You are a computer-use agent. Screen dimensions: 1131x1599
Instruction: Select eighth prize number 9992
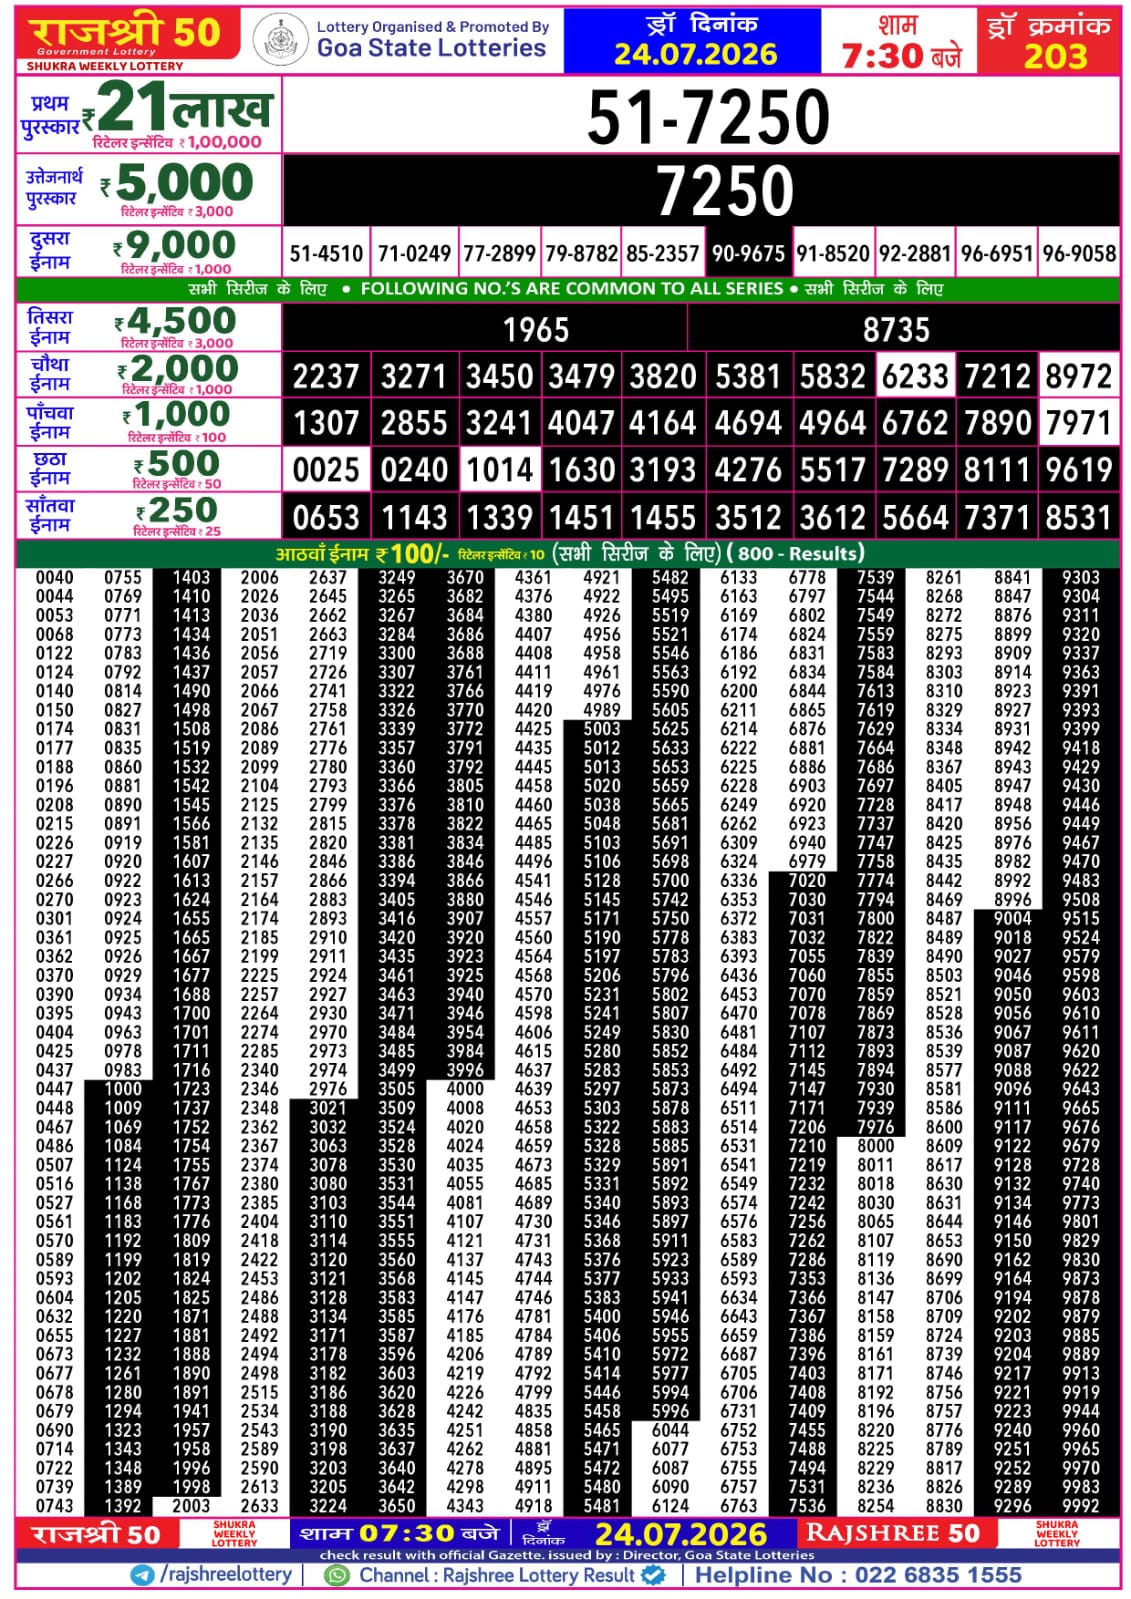pyautogui.click(x=1081, y=1506)
